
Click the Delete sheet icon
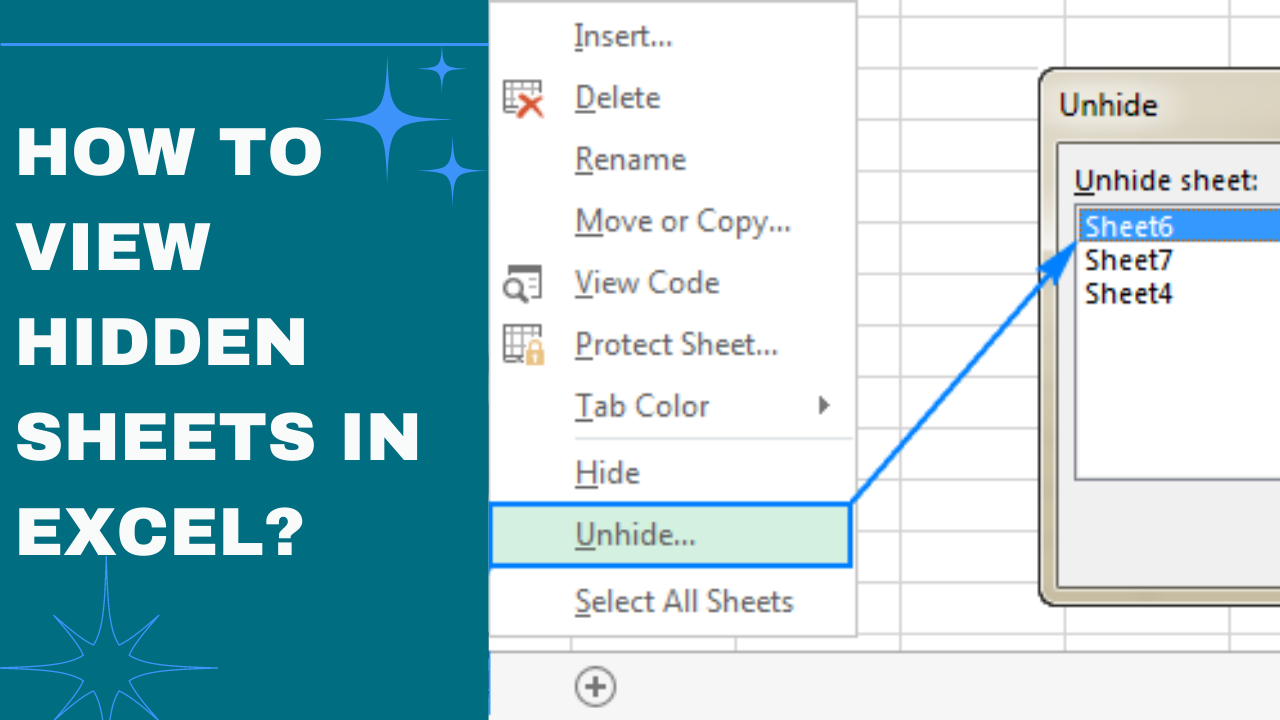(x=524, y=97)
